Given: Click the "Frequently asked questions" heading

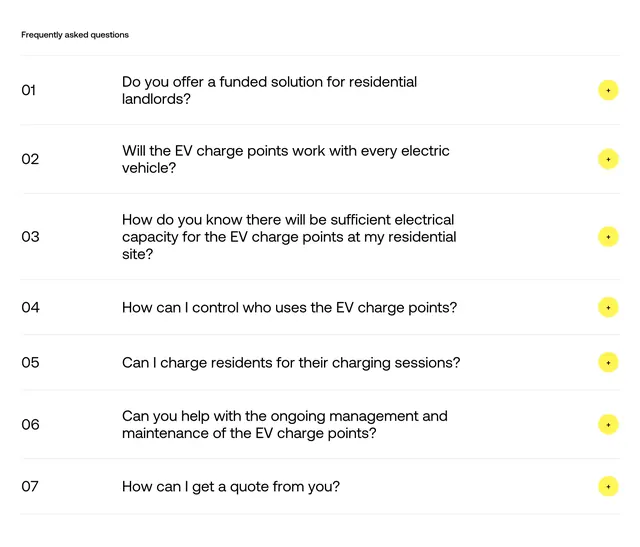Looking at the screenshot, I should tap(75, 35).
